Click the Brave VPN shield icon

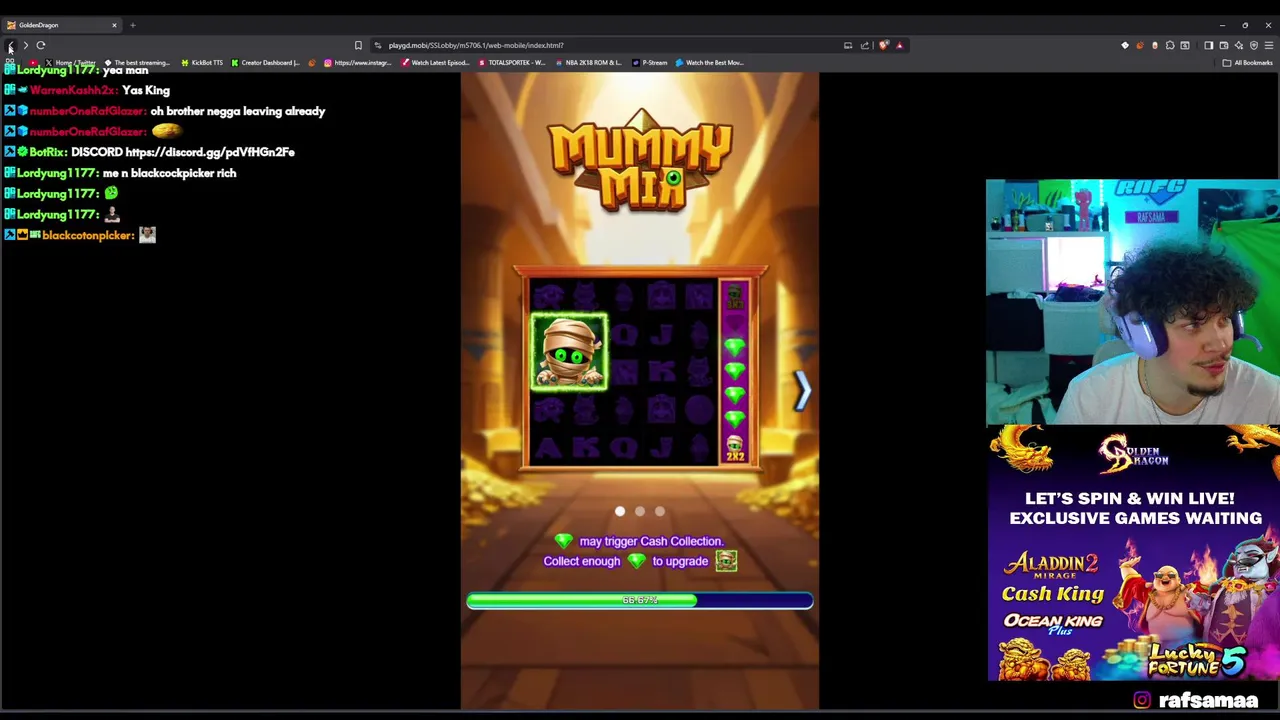coord(1253,45)
